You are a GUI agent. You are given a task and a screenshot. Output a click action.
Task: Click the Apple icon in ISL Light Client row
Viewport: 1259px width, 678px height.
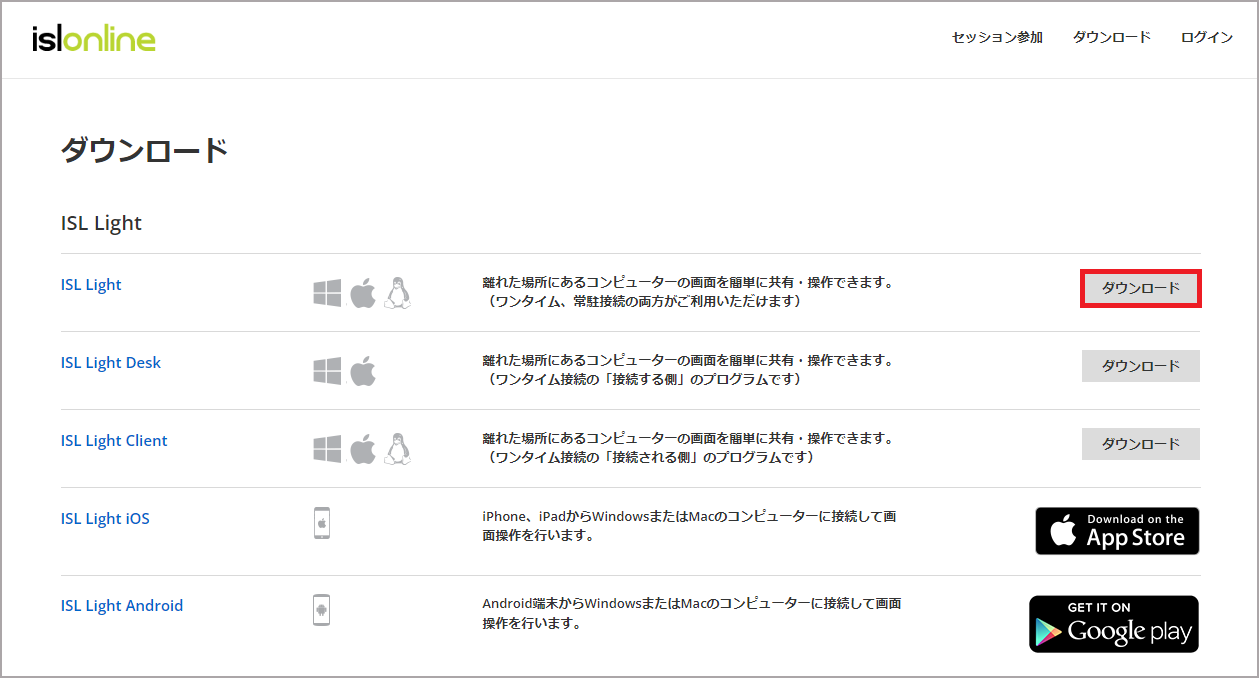click(362, 449)
